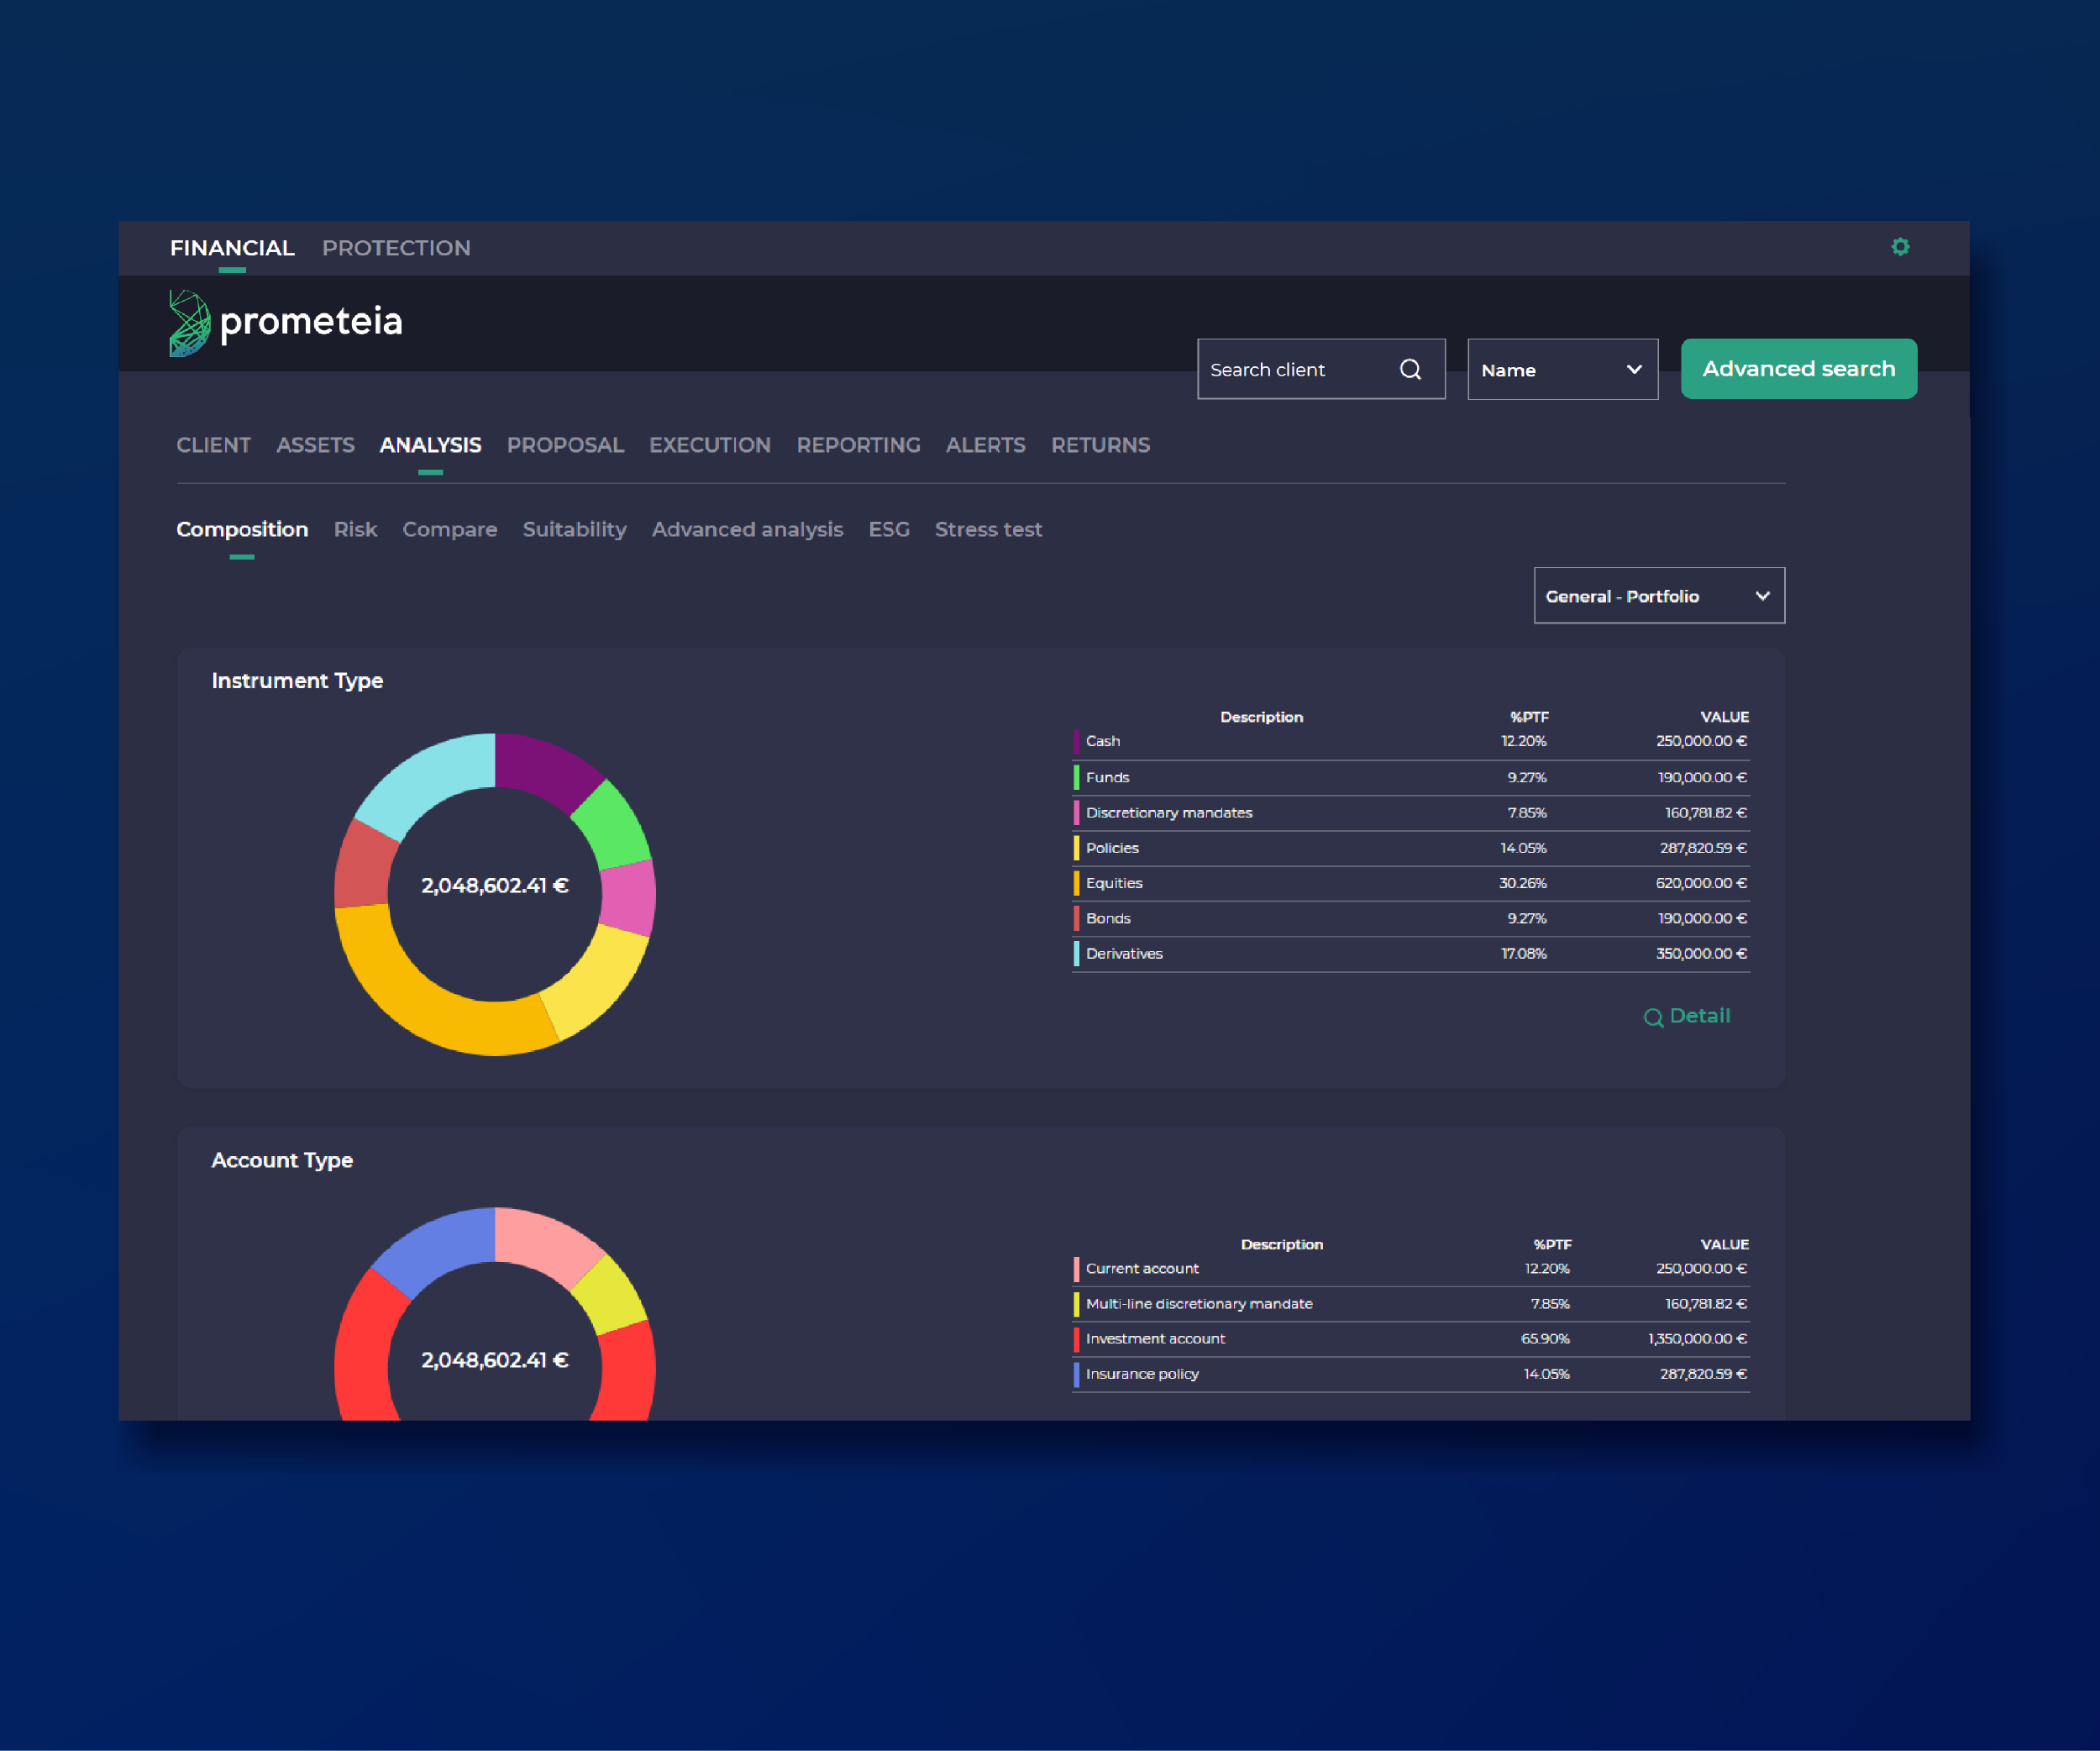Viewport: 2100px width, 1751px height.
Task: Click the settings gear icon
Action: coord(1900,247)
